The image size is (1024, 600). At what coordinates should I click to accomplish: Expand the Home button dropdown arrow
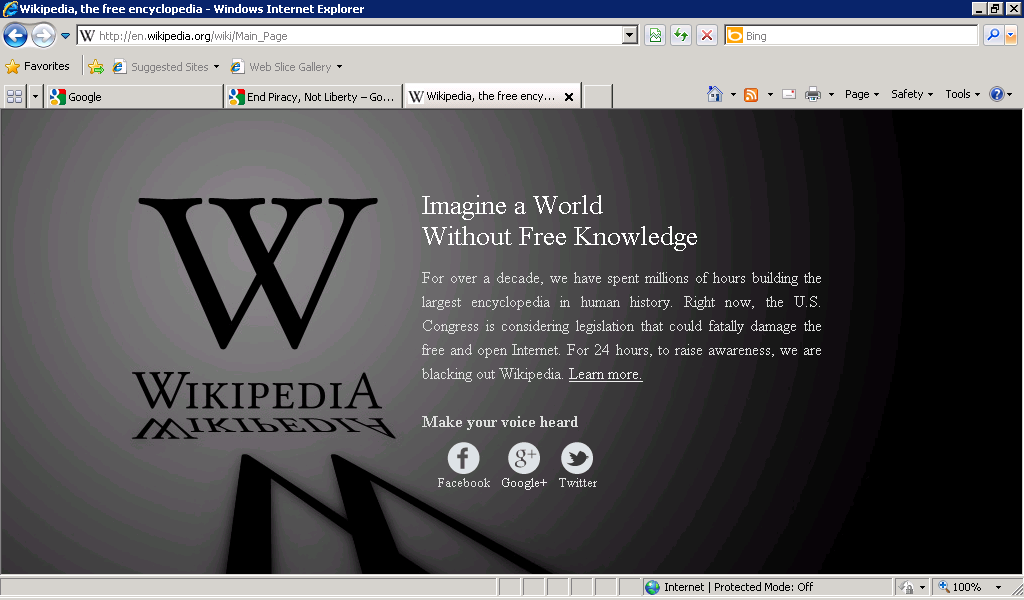733,95
